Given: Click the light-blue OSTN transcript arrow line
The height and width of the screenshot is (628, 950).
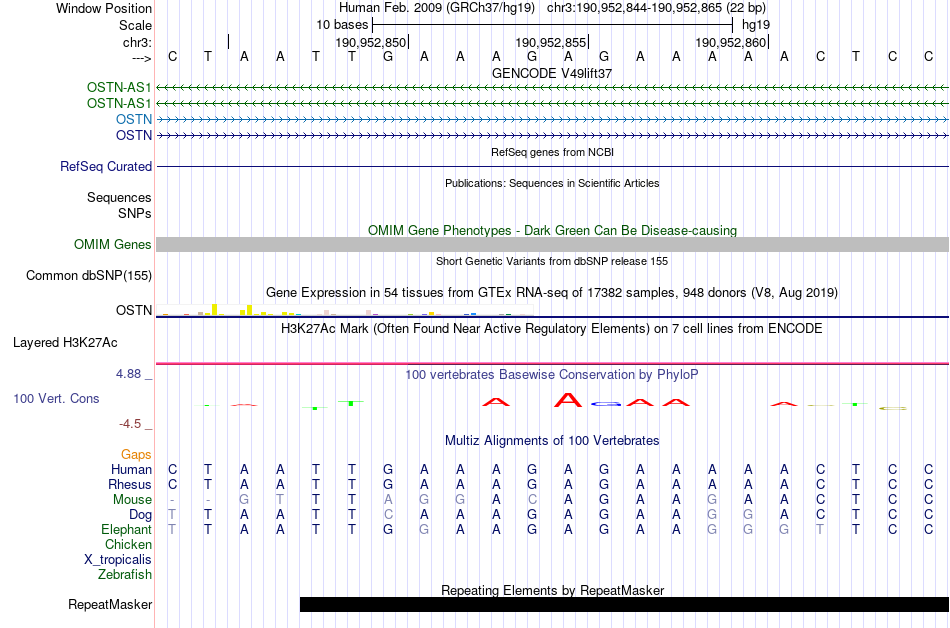Looking at the screenshot, I should [x=552, y=119].
